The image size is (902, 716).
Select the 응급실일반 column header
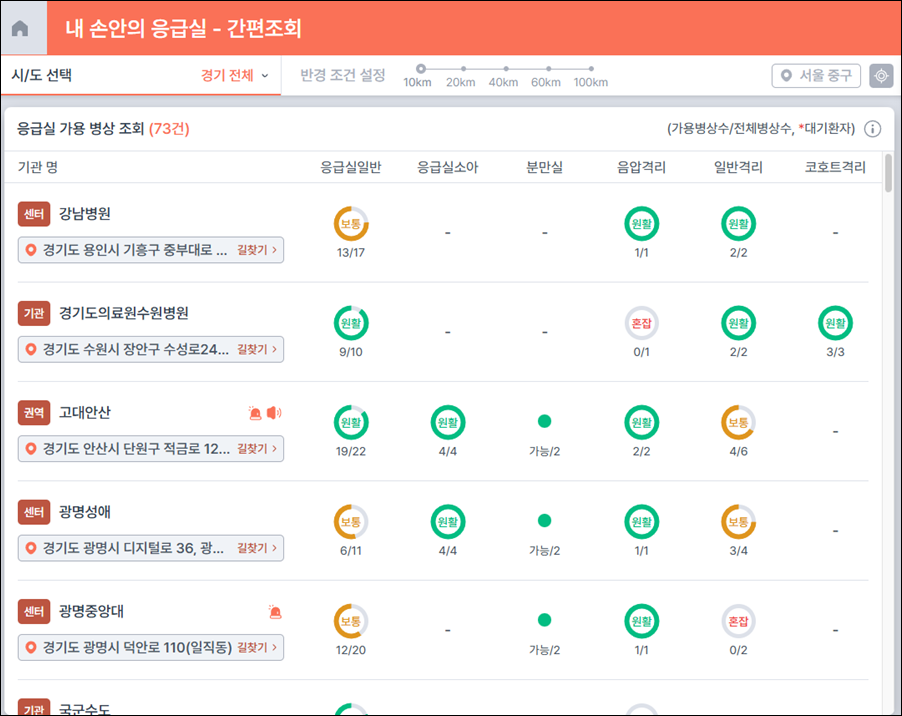point(351,167)
